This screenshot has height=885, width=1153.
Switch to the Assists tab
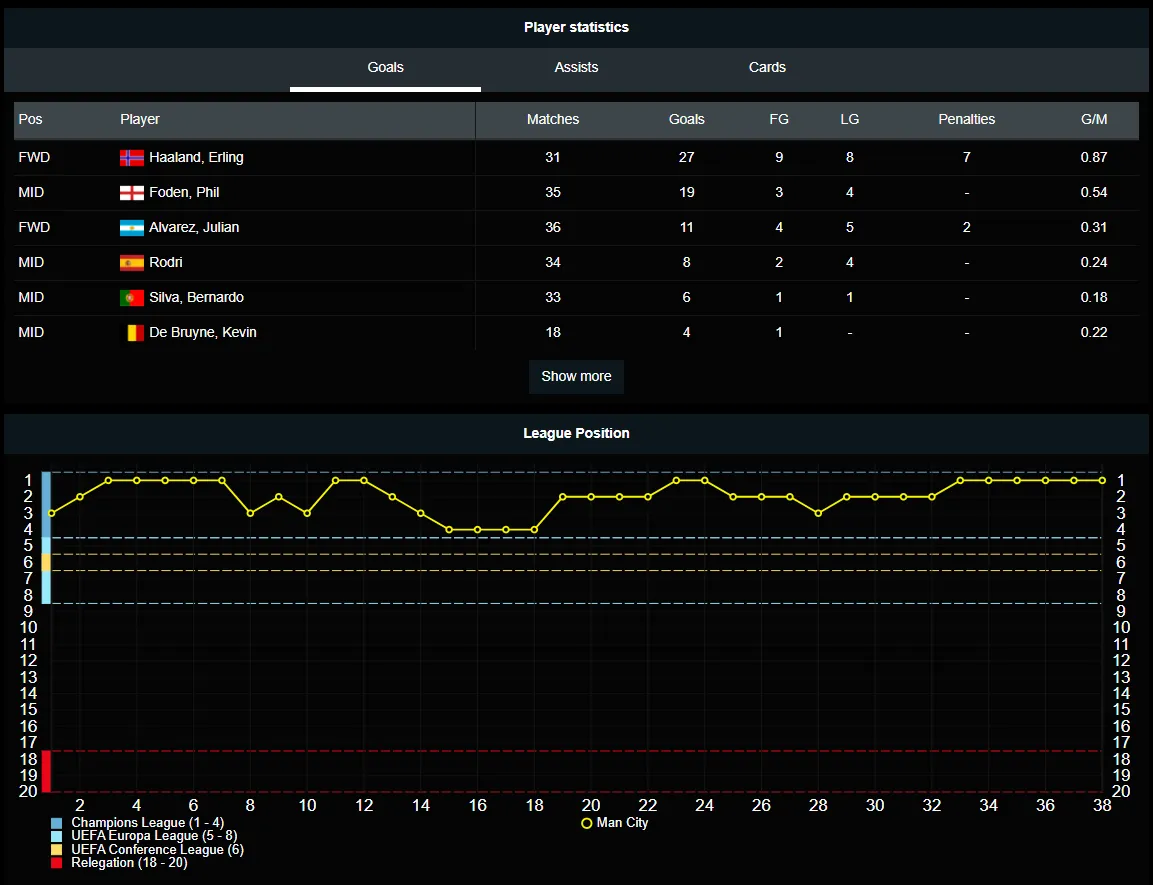[576, 67]
